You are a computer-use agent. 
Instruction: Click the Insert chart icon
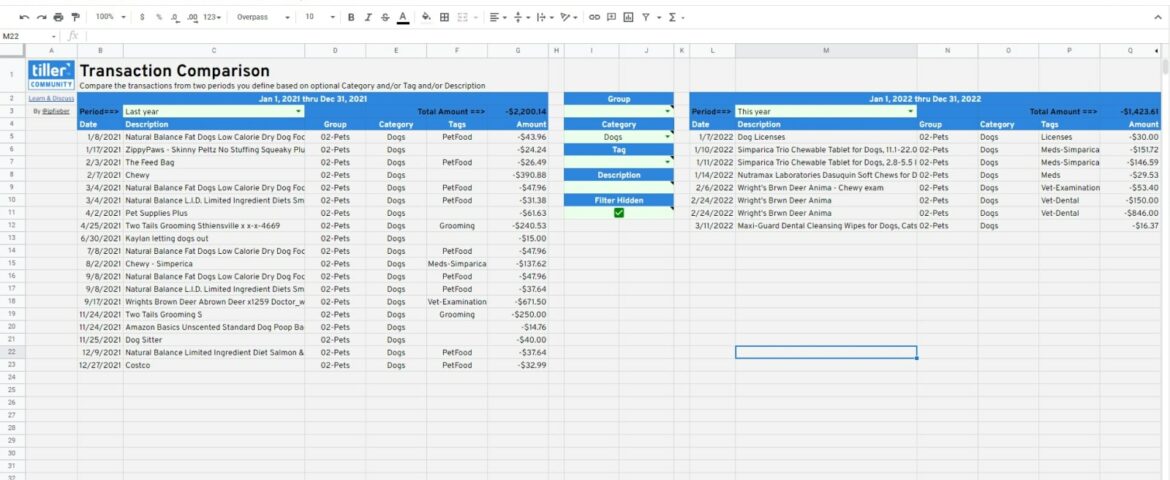[x=628, y=16]
